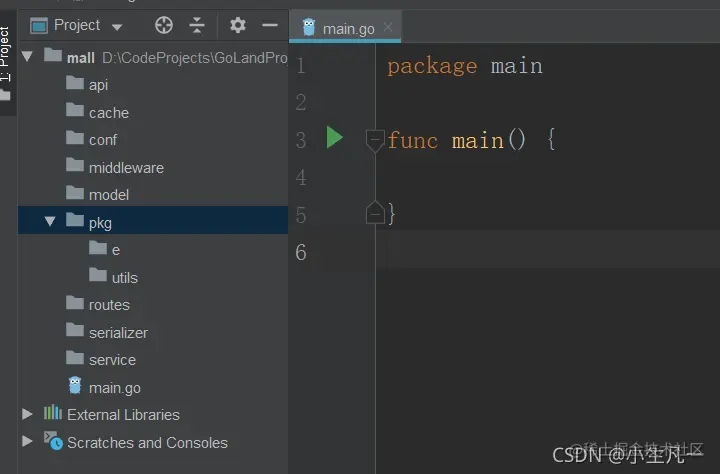
Task: Close the main.go editor tab
Action: [388, 27]
